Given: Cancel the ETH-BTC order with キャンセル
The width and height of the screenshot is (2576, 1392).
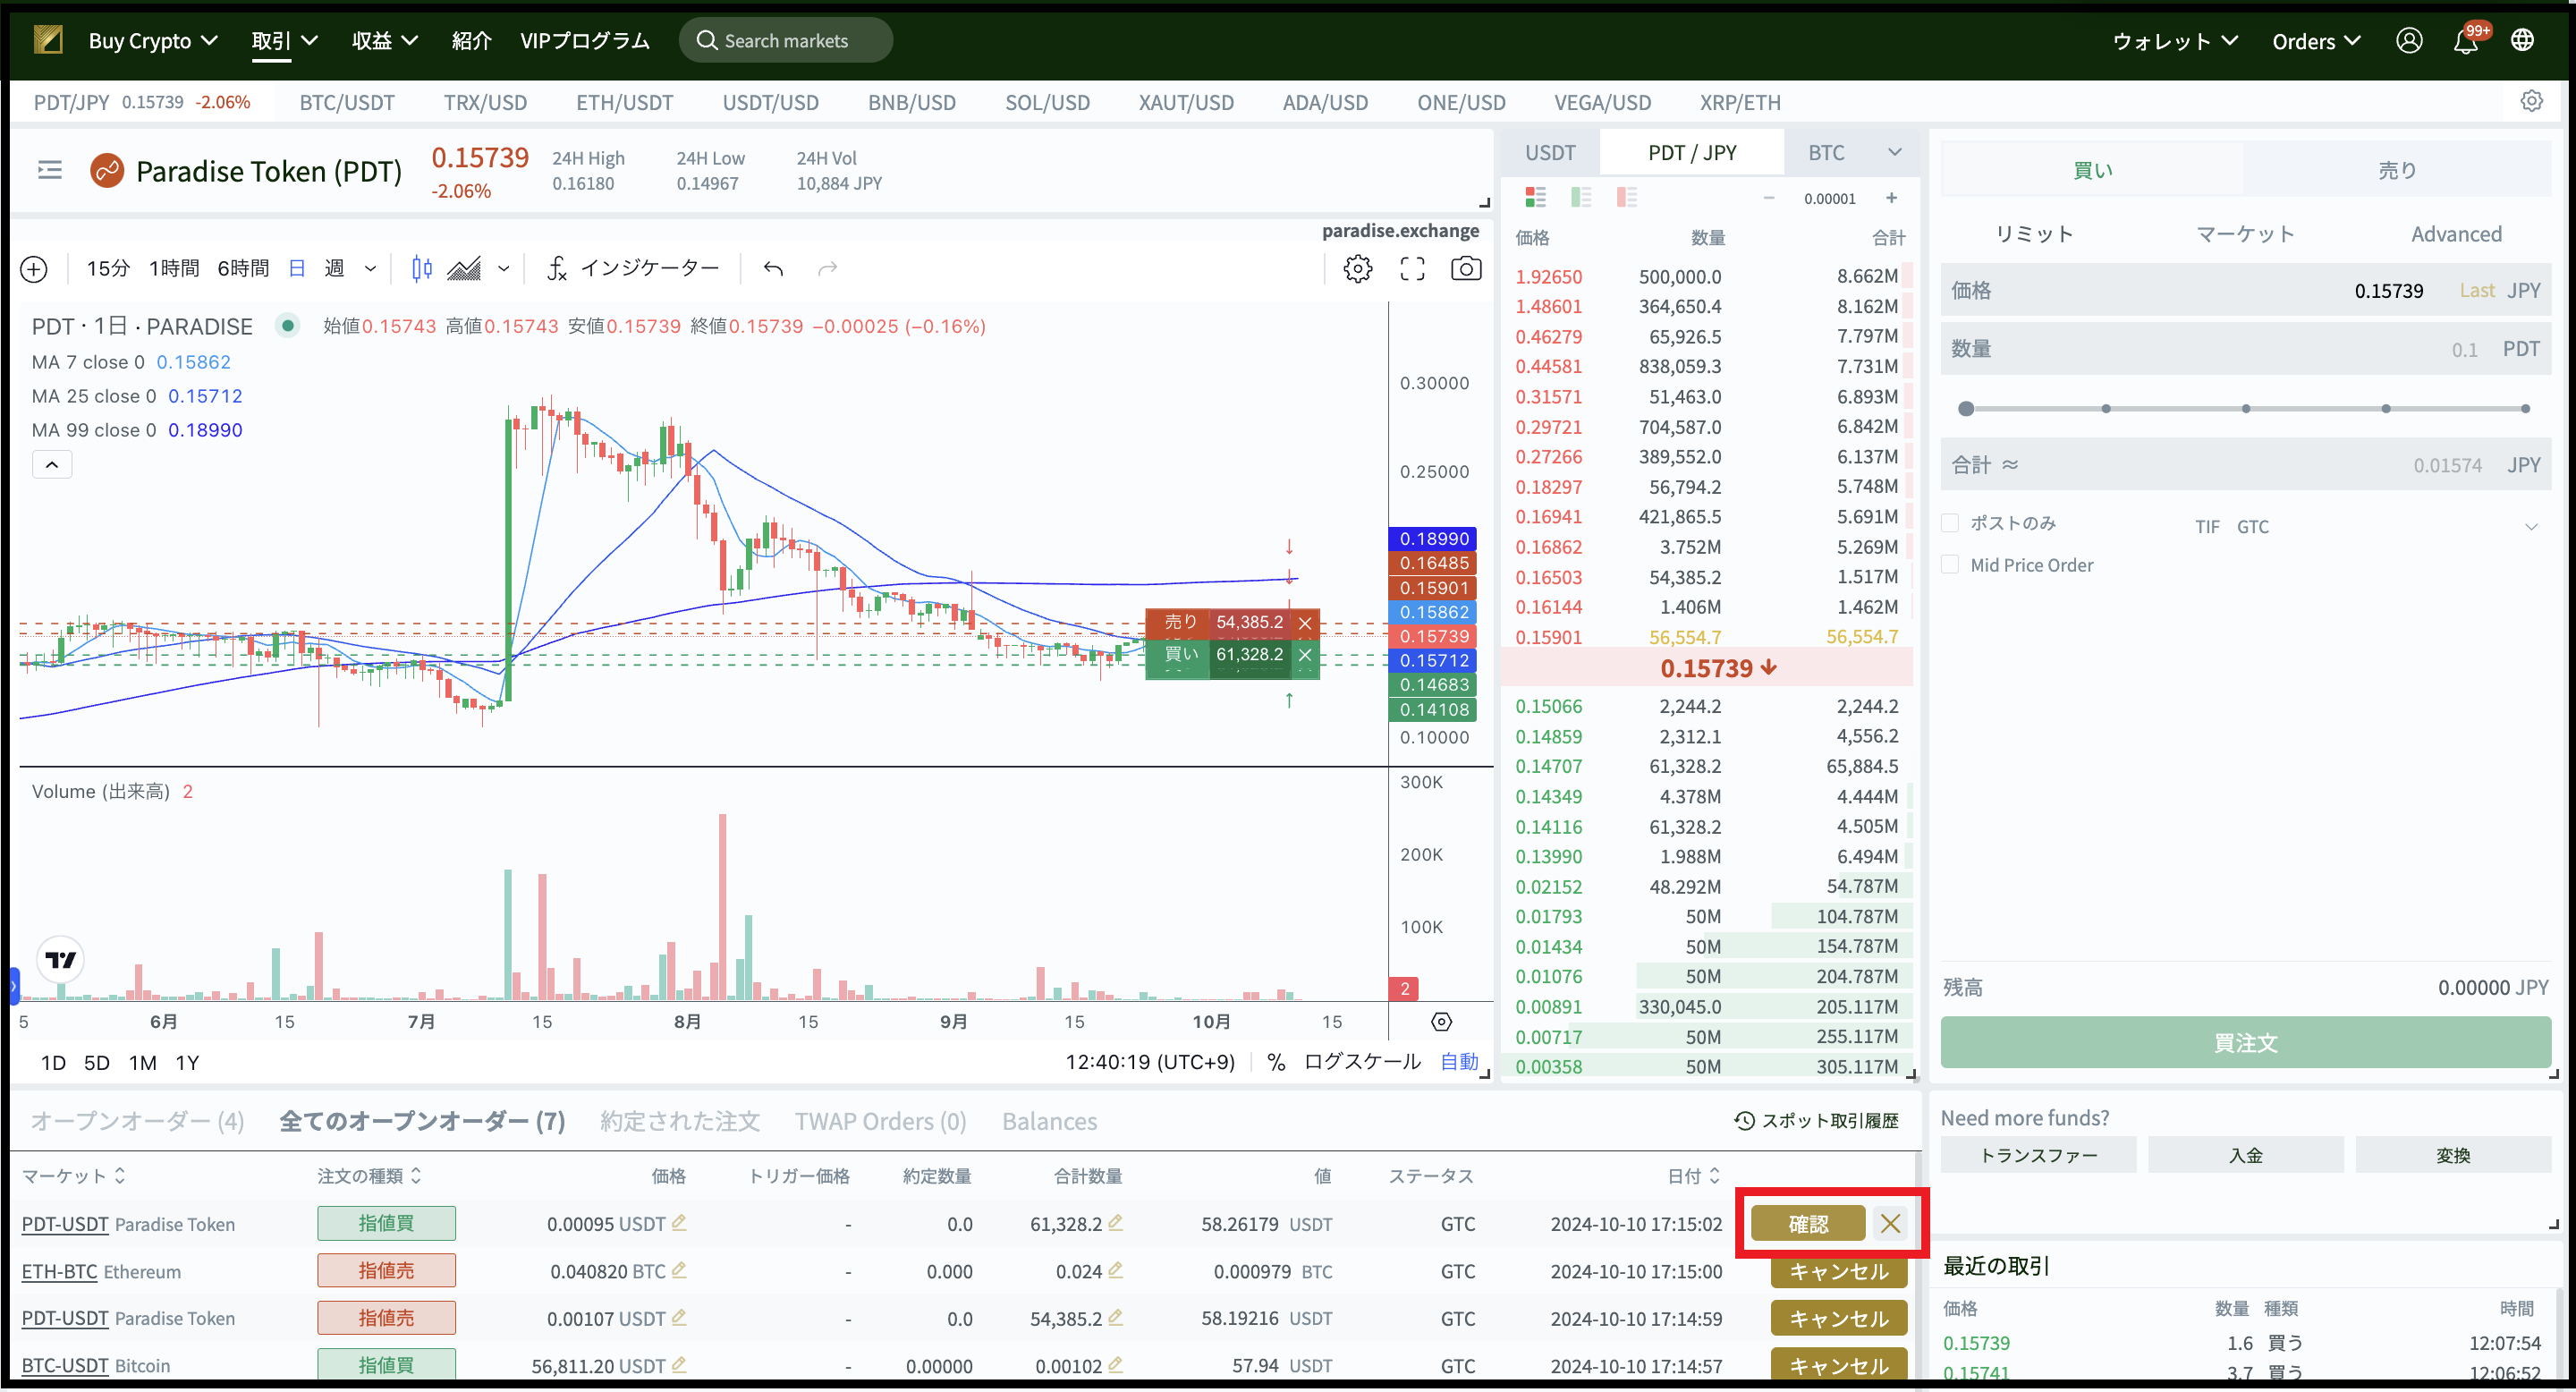Looking at the screenshot, I should click(x=1838, y=1271).
